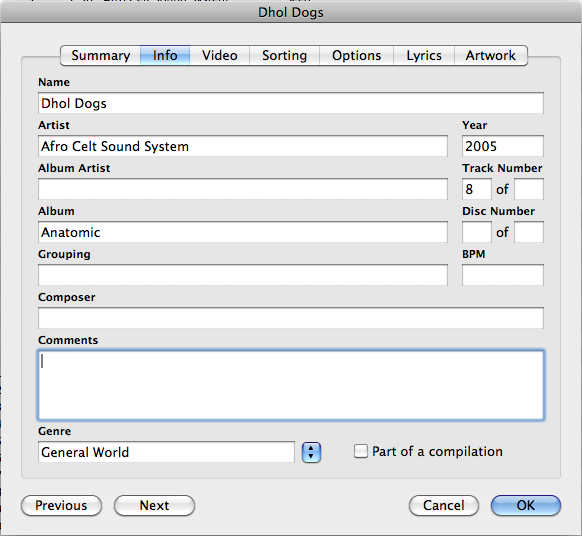
Task: Open the Video tab
Action: coord(220,56)
